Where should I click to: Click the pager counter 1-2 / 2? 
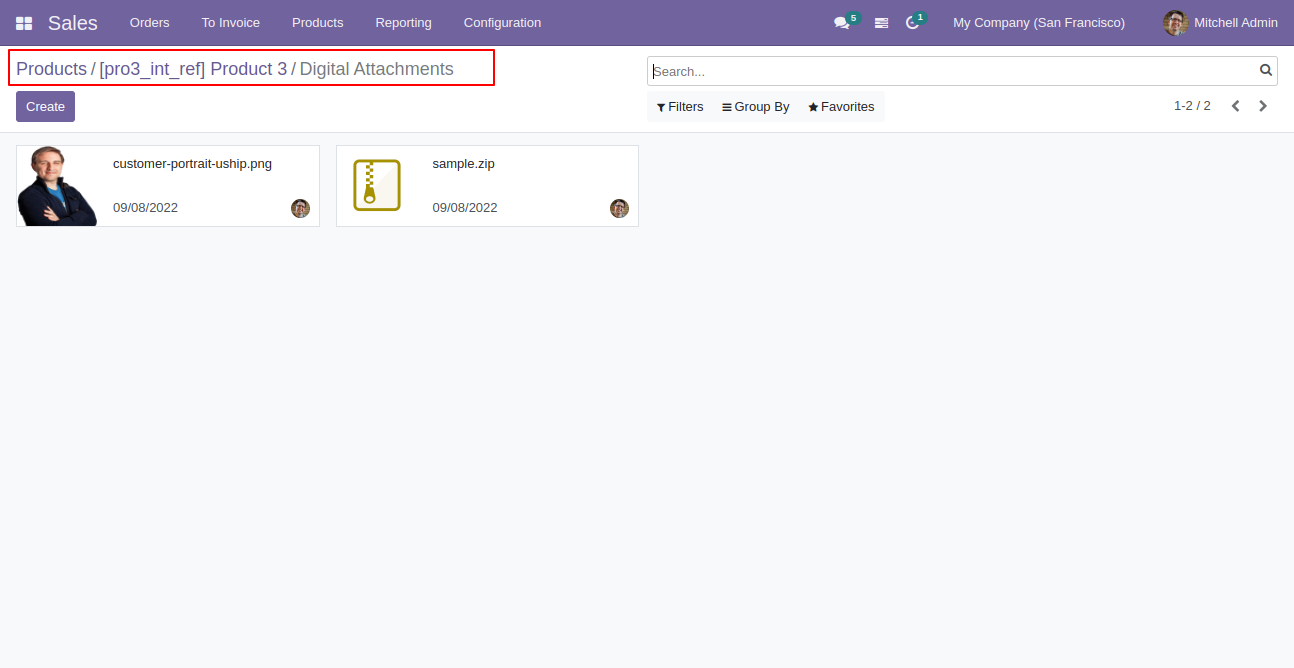pos(1192,106)
